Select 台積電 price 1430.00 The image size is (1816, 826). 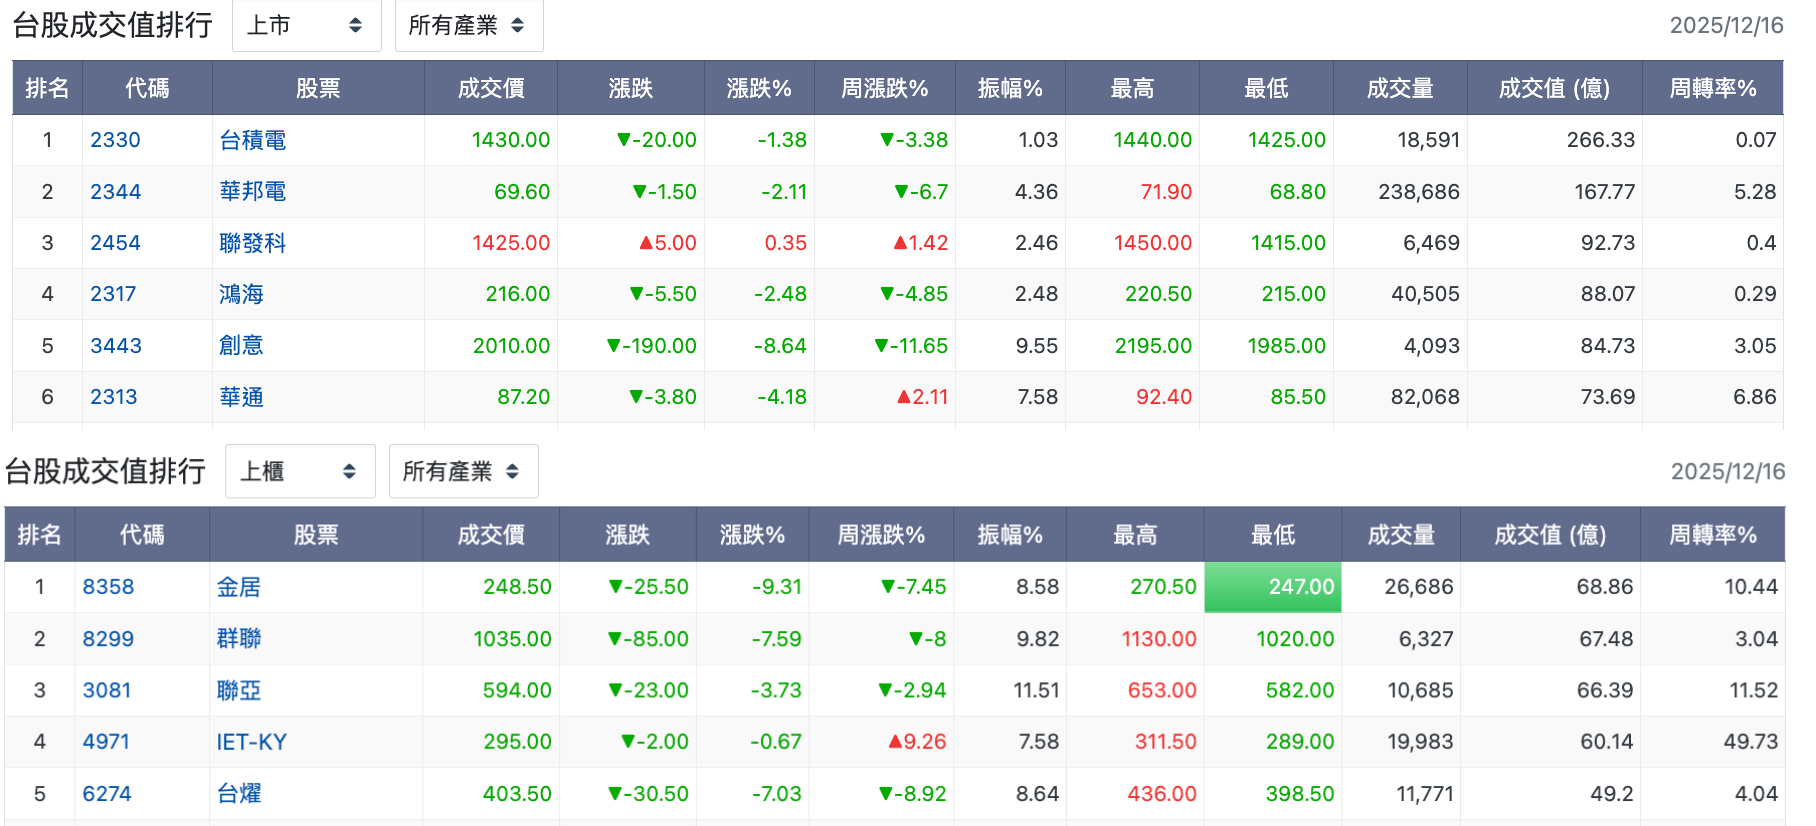[x=511, y=140]
